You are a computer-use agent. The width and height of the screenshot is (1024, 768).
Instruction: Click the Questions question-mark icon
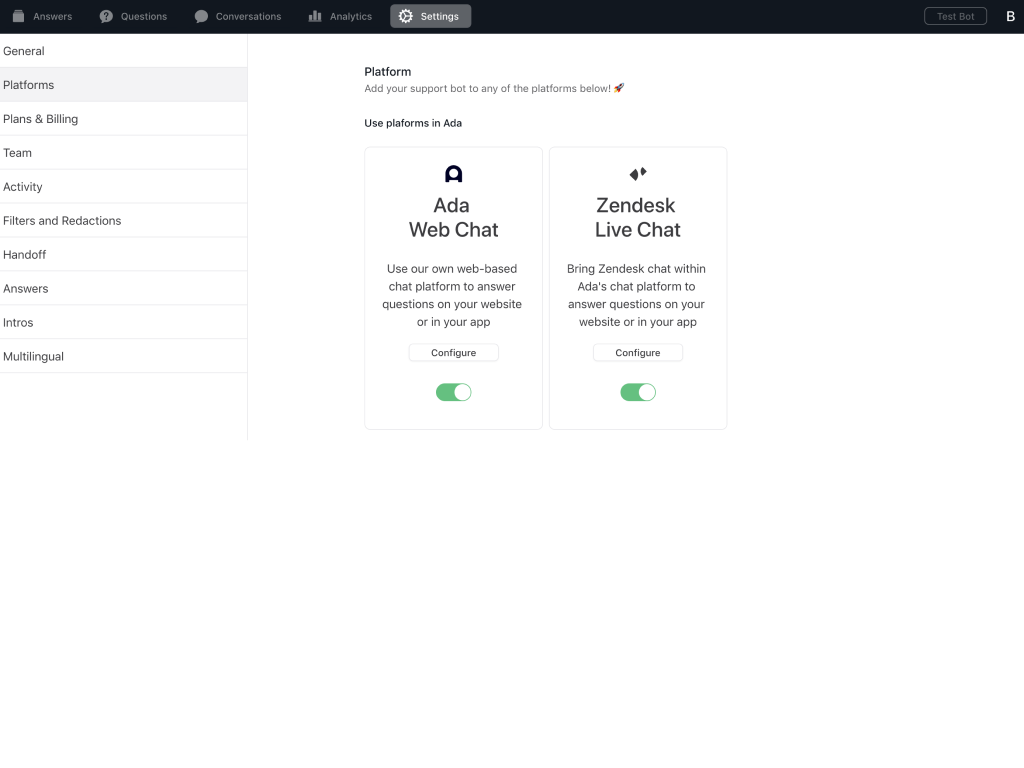click(x=106, y=16)
